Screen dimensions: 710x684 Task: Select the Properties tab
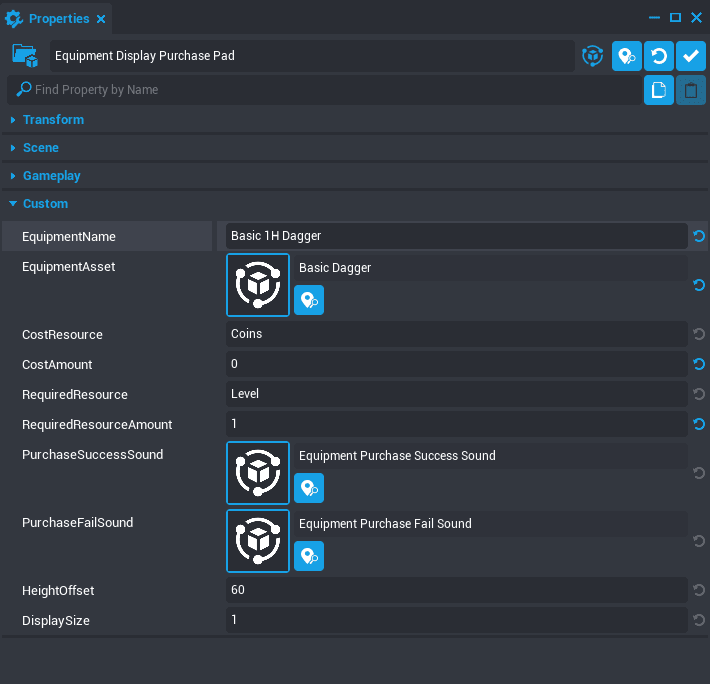pyautogui.click(x=56, y=19)
